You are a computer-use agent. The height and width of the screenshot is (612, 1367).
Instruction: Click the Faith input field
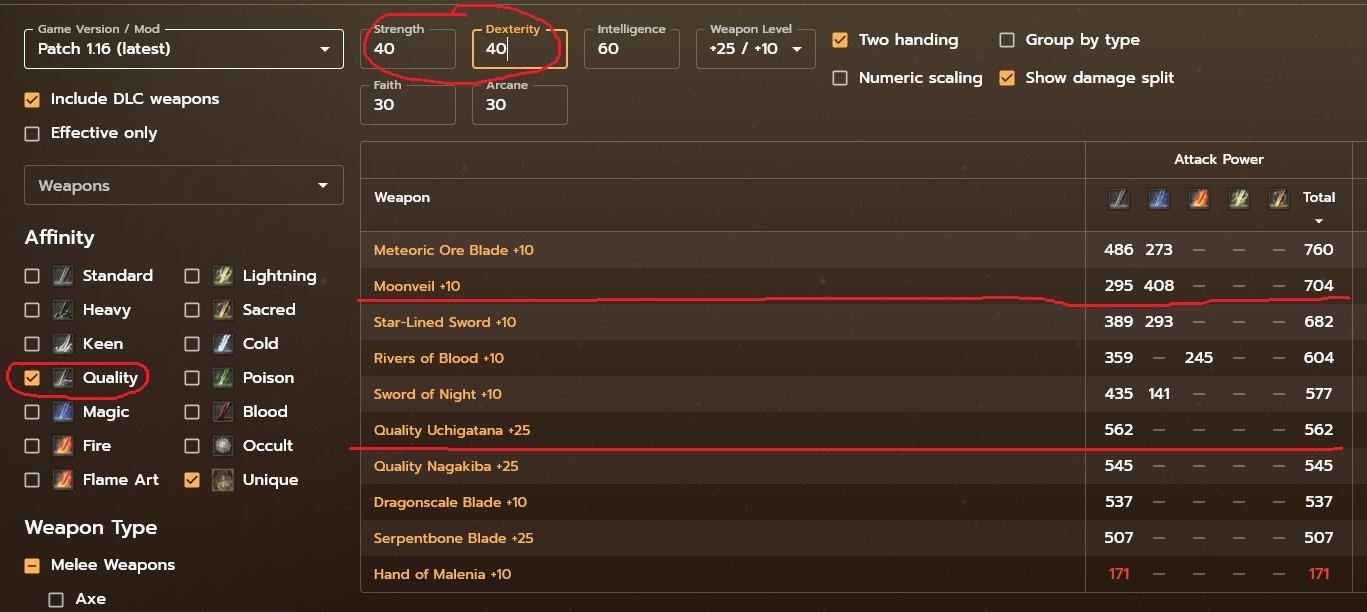pyautogui.click(x=408, y=105)
